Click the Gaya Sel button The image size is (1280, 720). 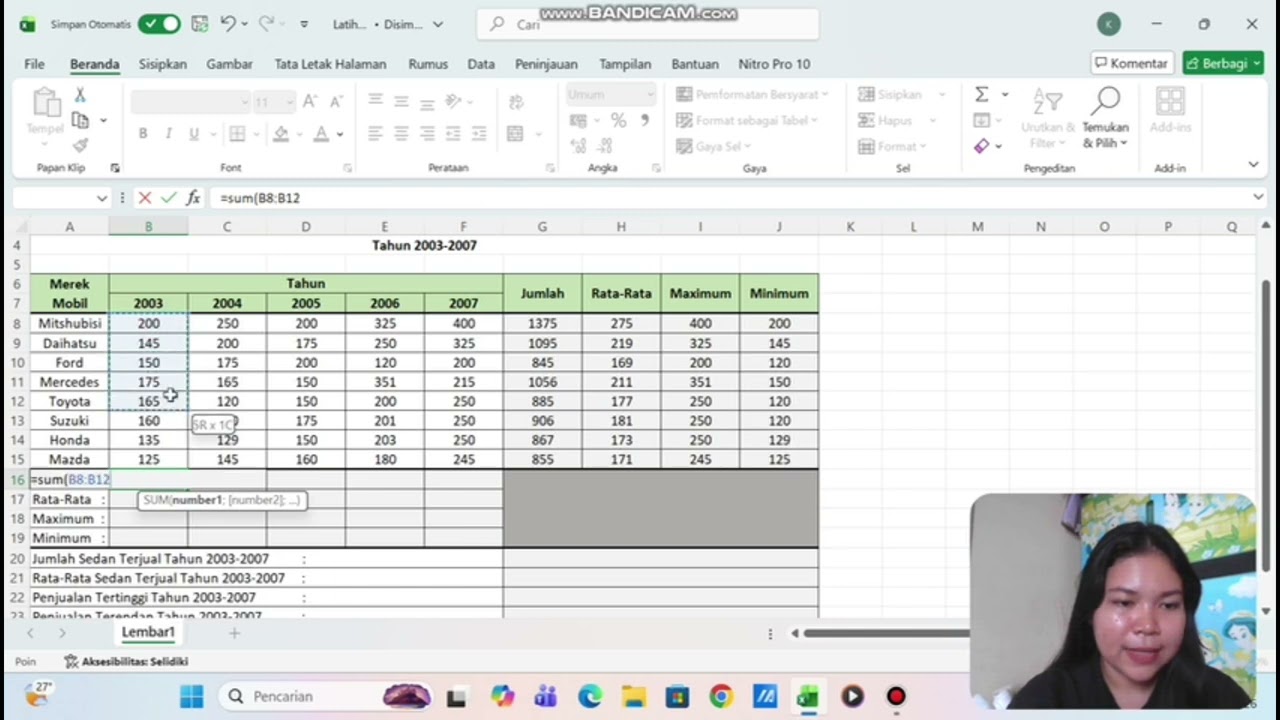(x=712, y=146)
